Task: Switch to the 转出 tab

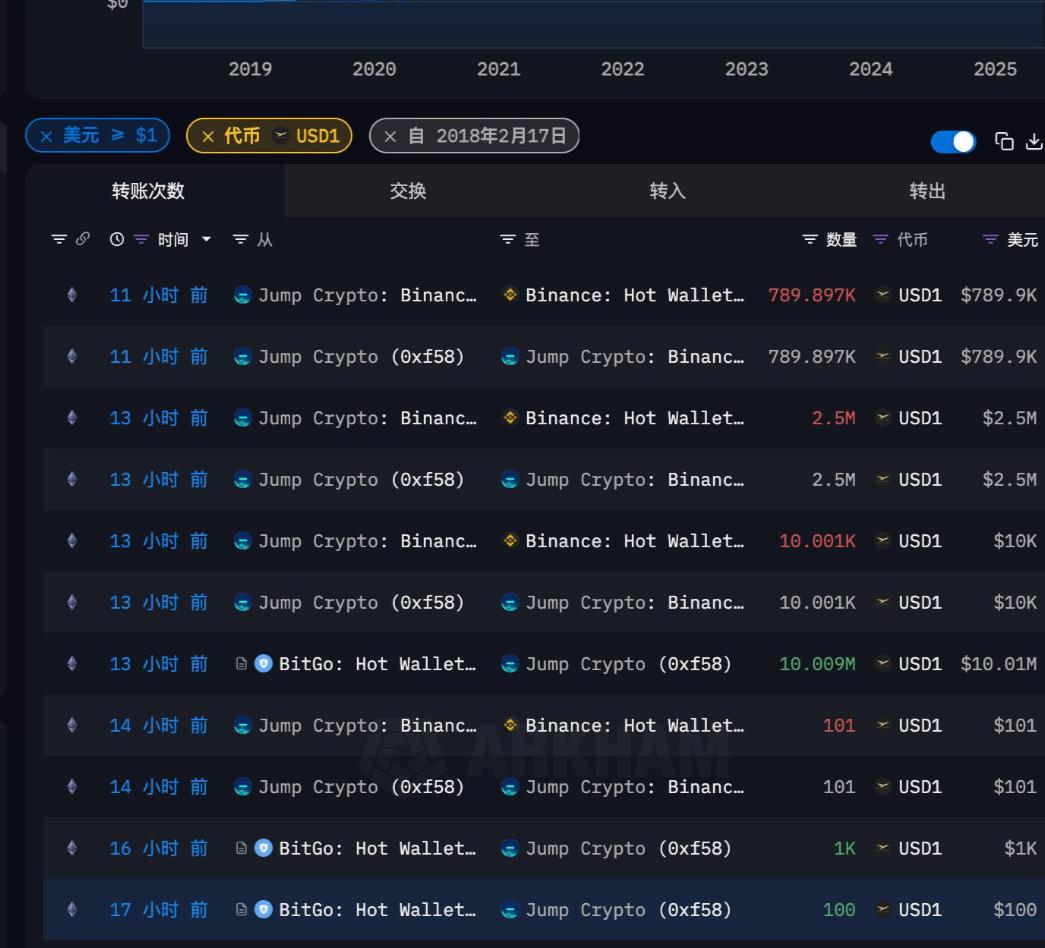Action: coord(927,191)
